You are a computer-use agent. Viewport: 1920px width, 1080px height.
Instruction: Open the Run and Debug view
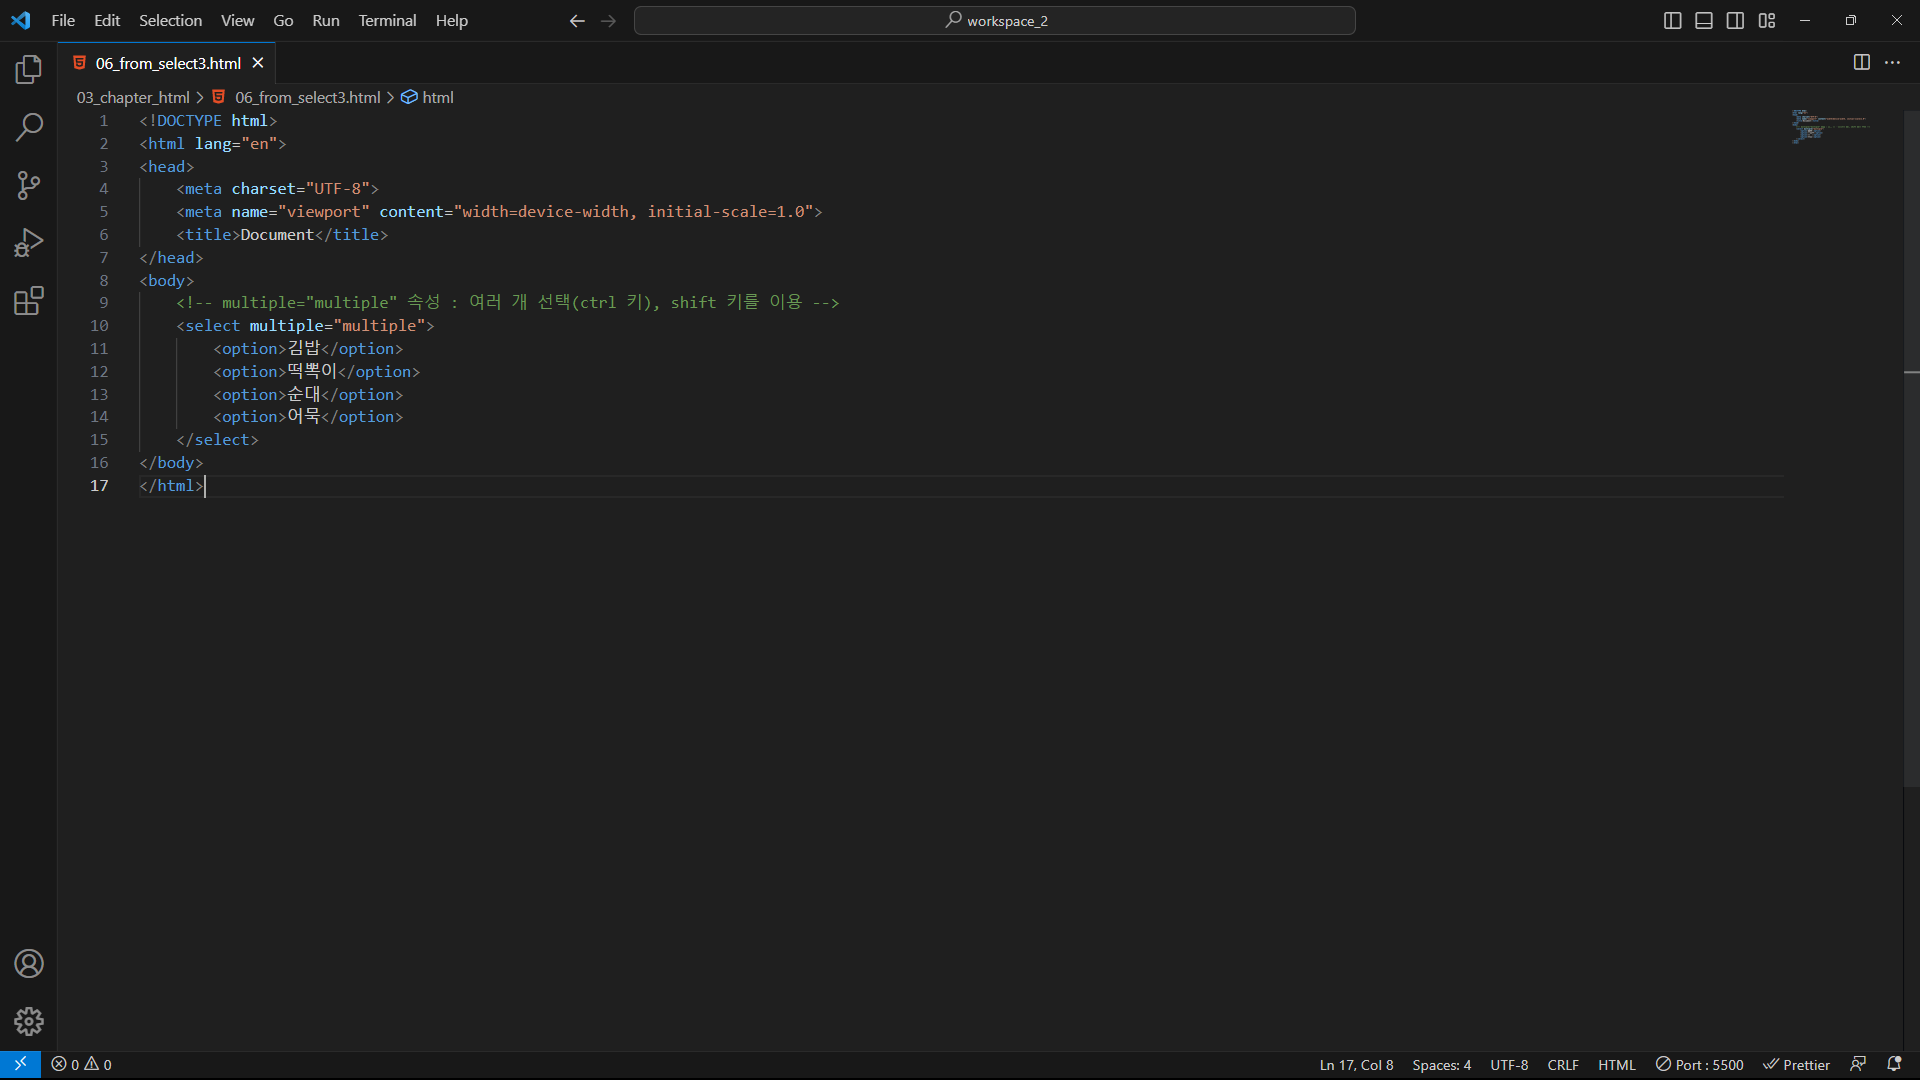(x=29, y=243)
